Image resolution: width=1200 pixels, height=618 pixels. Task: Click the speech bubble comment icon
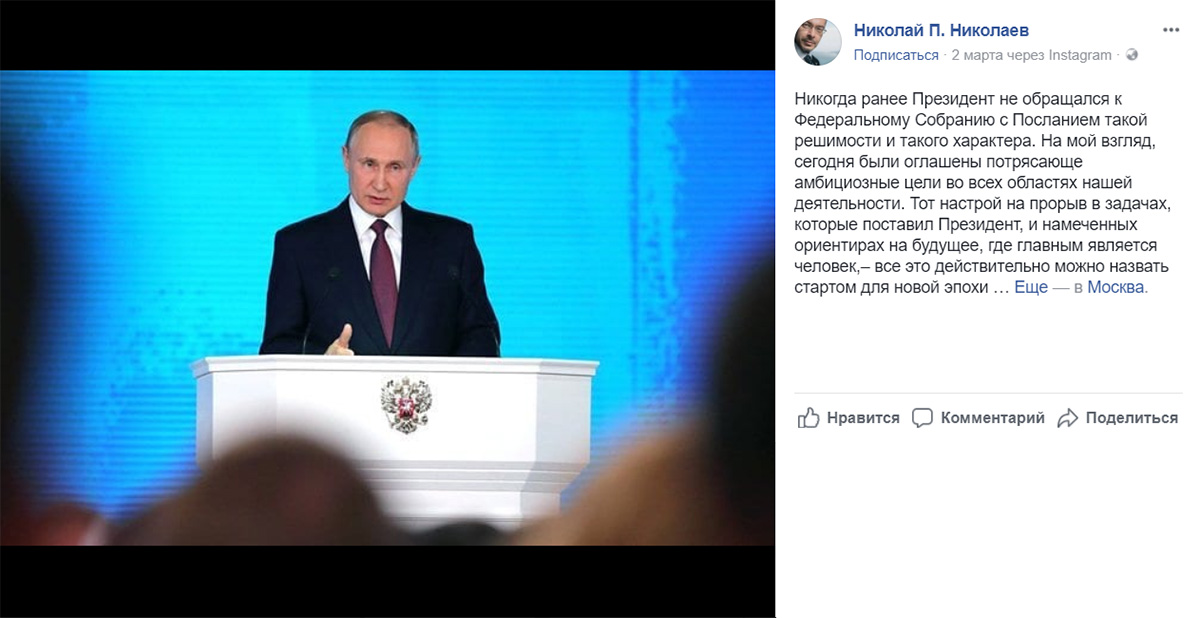(922, 418)
